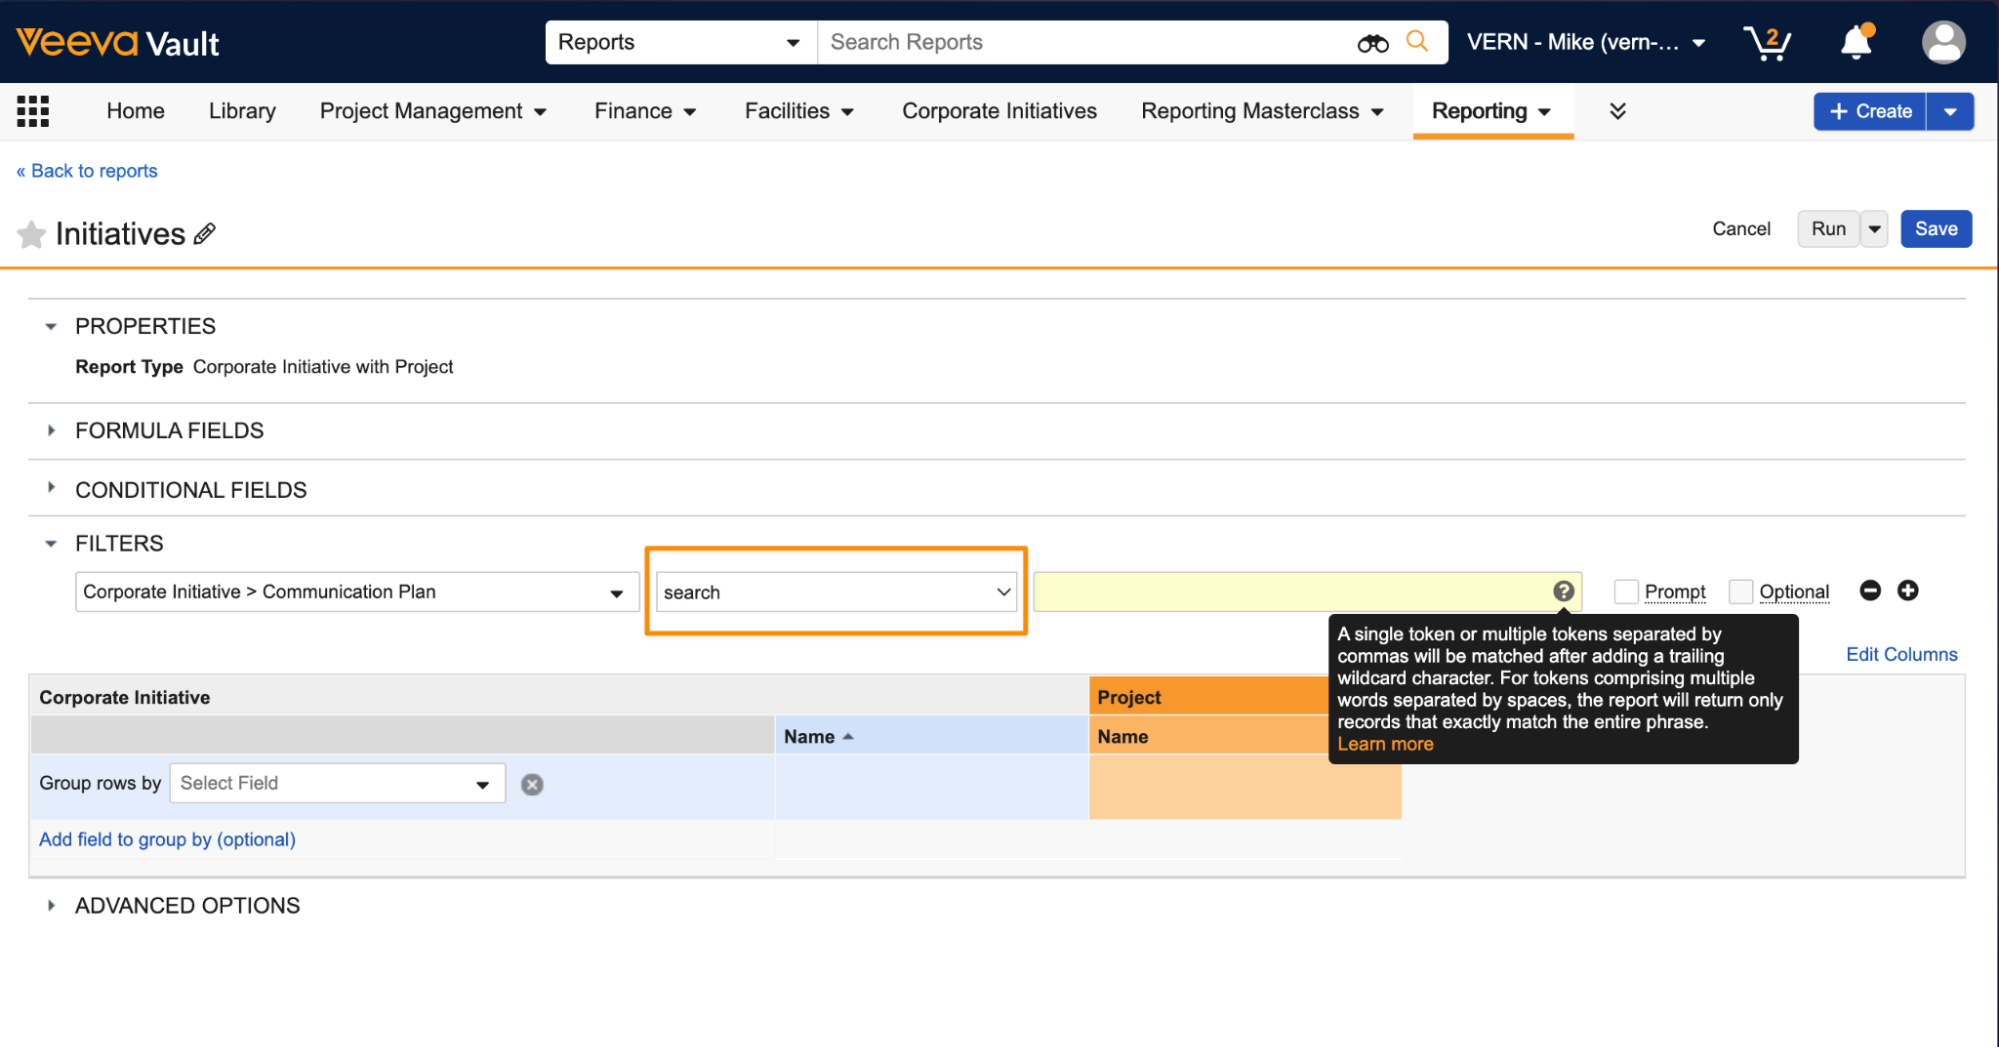The width and height of the screenshot is (1999, 1048).
Task: Open the Reports search scope dropdown
Action: coord(681,42)
